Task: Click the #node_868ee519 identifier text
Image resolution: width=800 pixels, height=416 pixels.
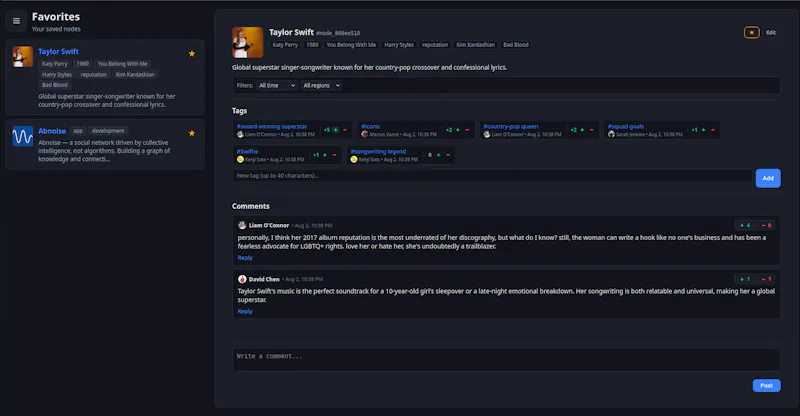Action: pos(338,33)
